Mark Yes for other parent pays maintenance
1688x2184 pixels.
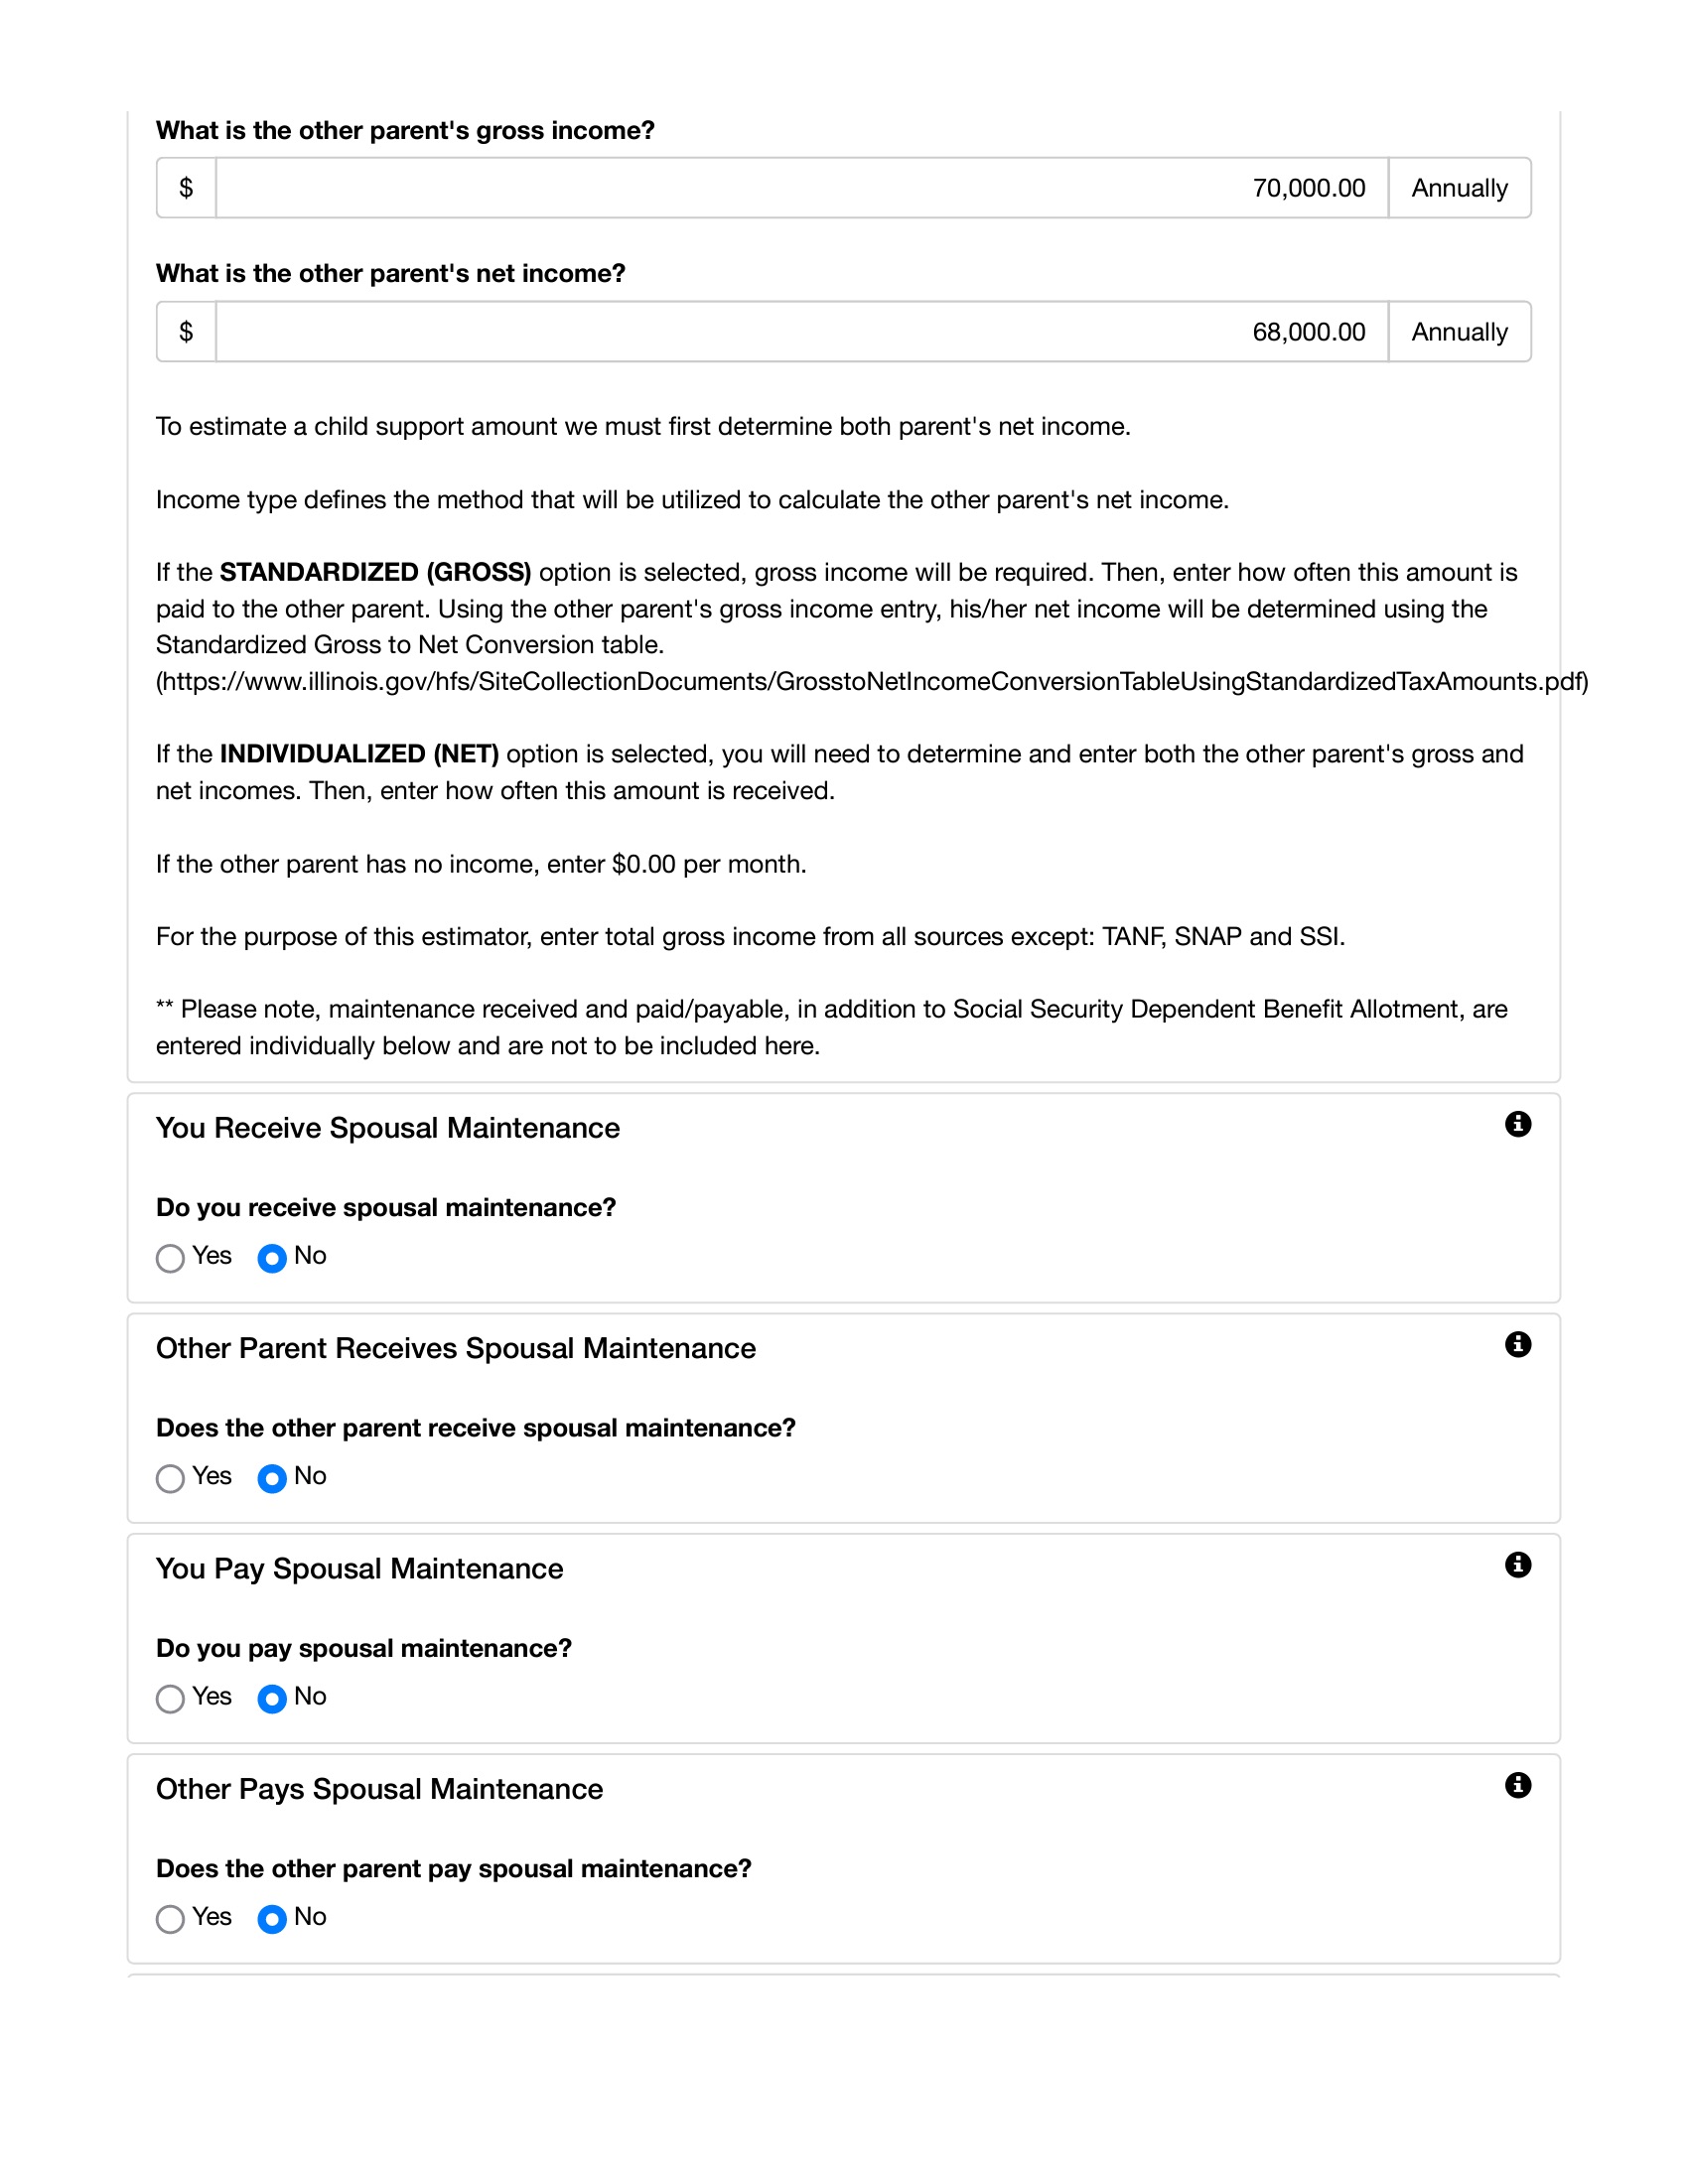171,1919
